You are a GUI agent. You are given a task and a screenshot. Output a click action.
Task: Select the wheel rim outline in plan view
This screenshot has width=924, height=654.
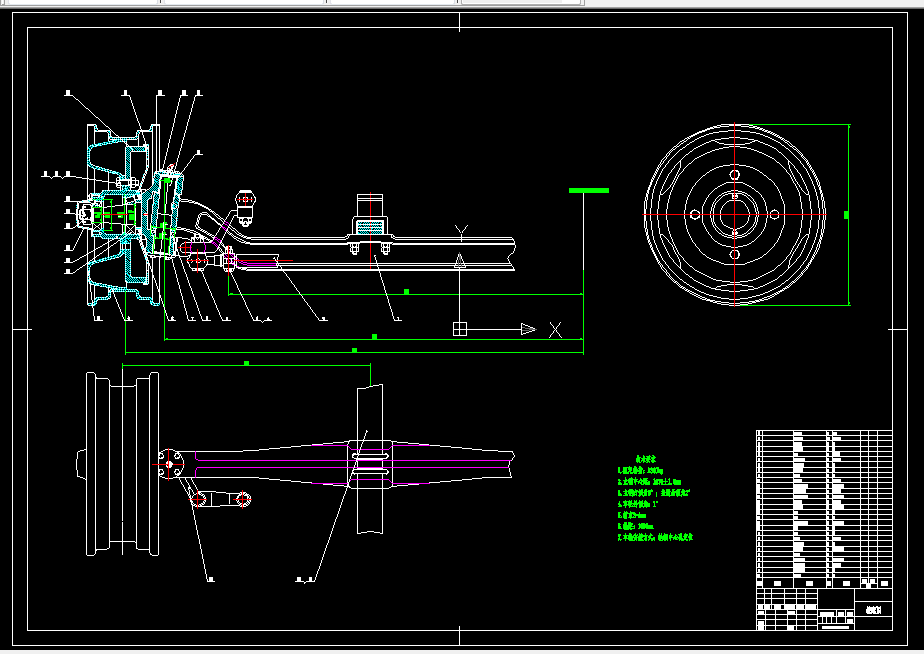(x=123, y=464)
